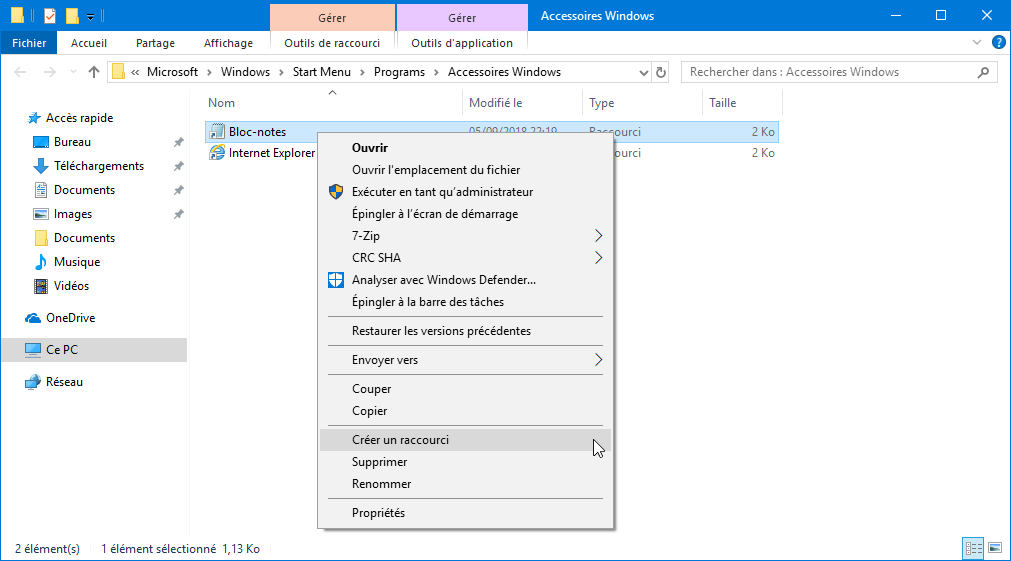Expand the ribbon with the chevron
Screen dimensions: 1011x561
pyautogui.click(x=977, y=43)
